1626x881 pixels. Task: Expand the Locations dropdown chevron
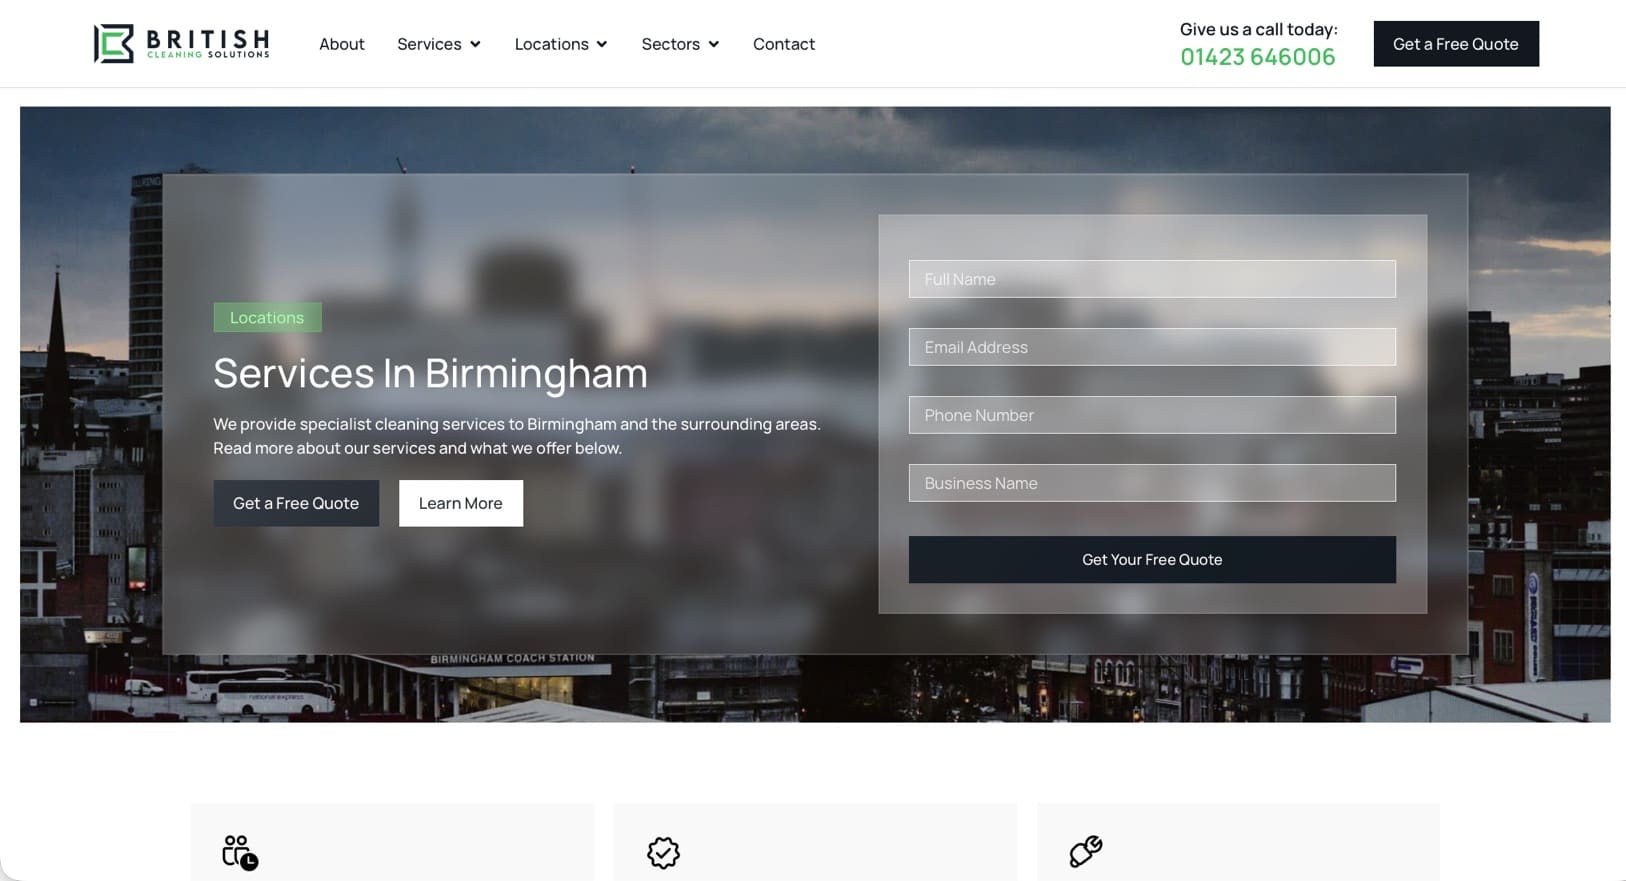tap(602, 44)
